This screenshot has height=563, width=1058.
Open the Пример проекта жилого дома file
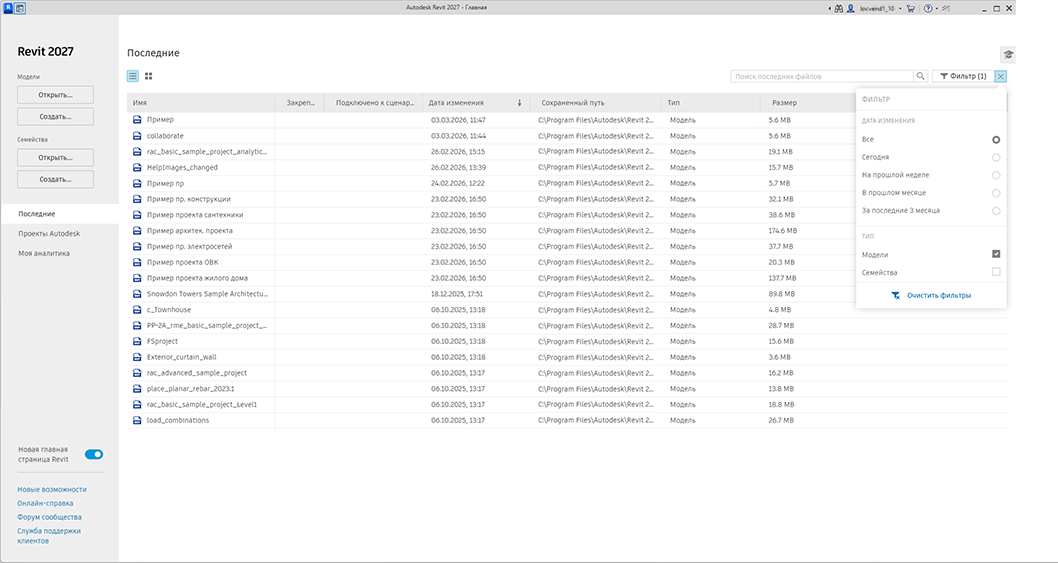point(197,278)
